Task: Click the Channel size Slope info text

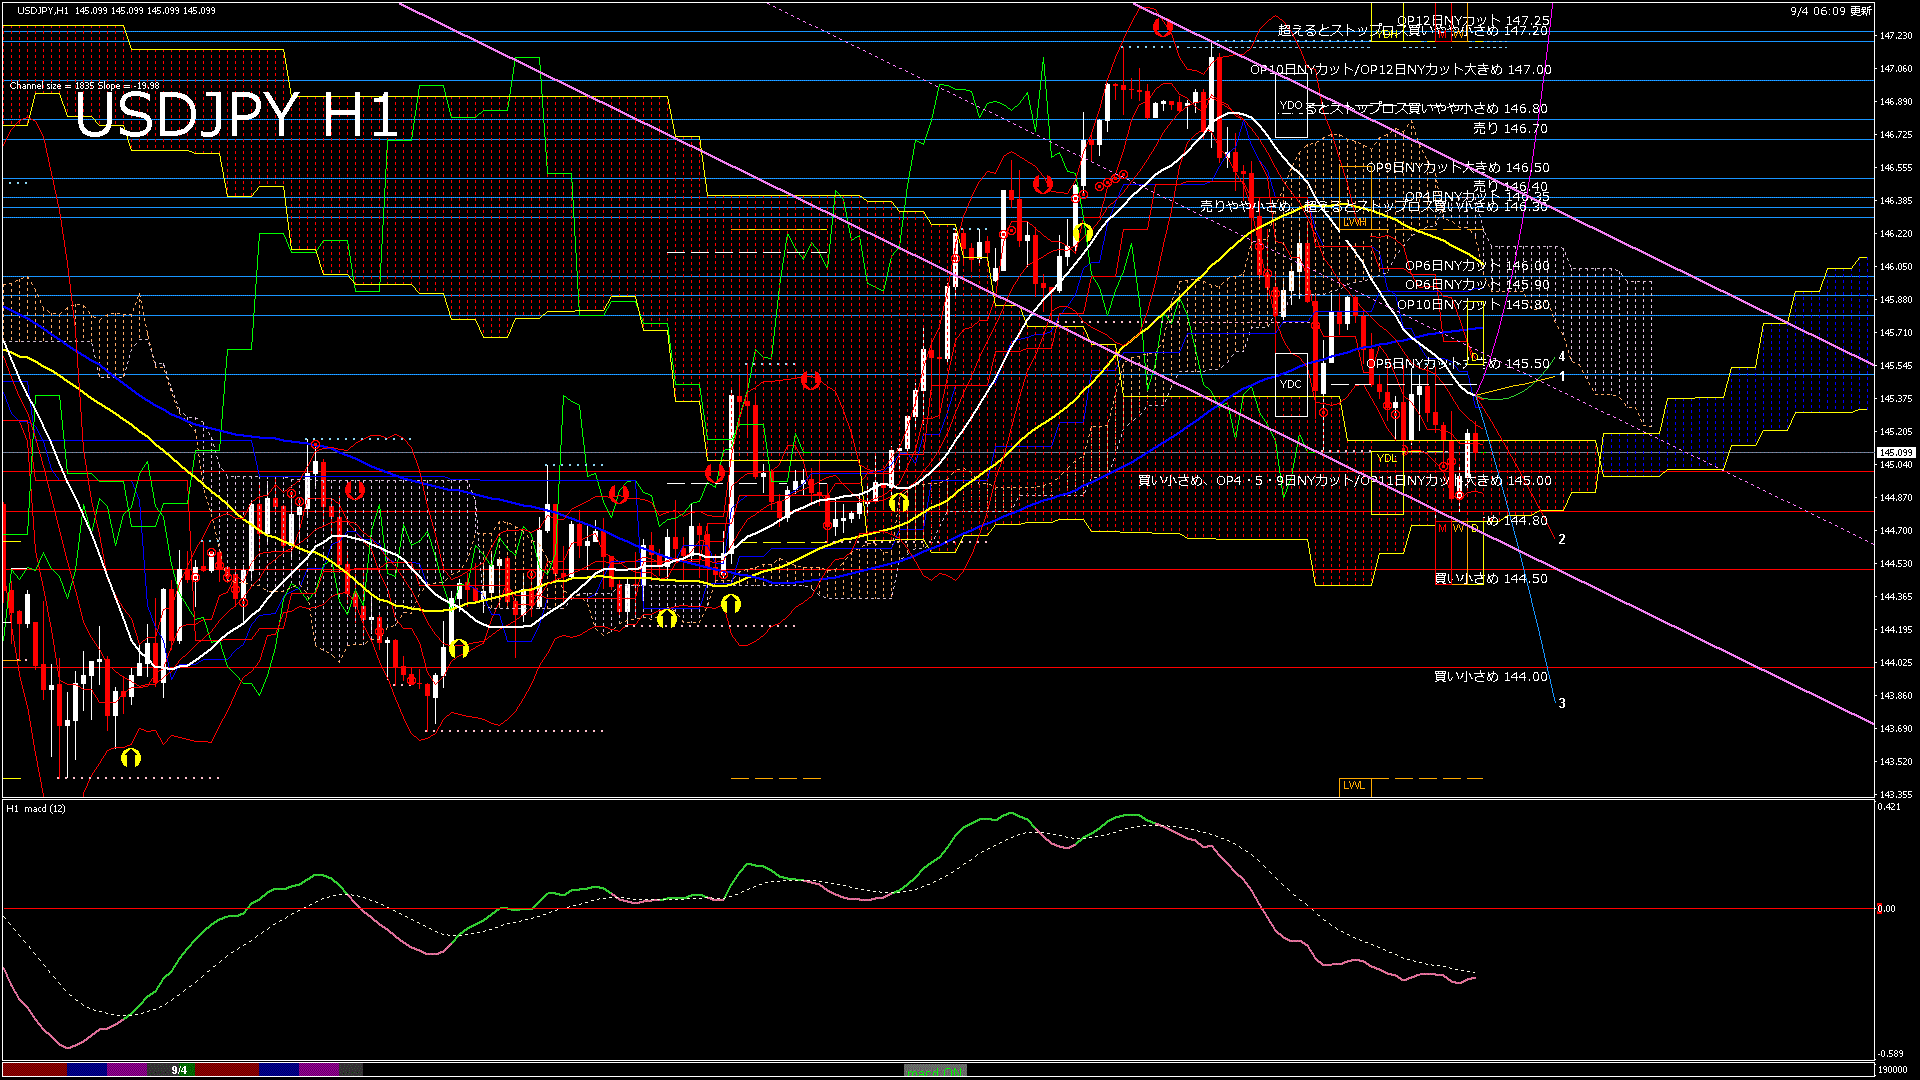Action: pyautogui.click(x=85, y=86)
